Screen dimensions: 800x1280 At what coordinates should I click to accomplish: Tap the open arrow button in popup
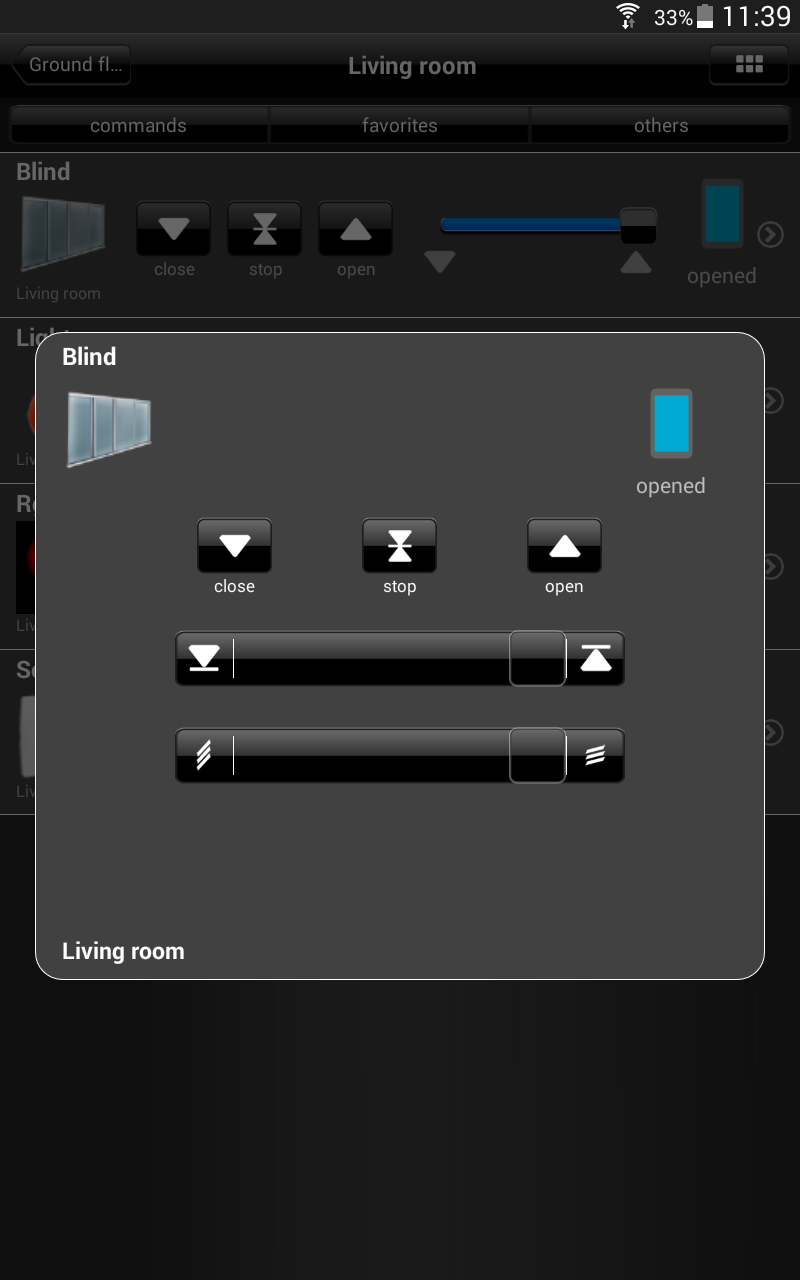tap(564, 545)
